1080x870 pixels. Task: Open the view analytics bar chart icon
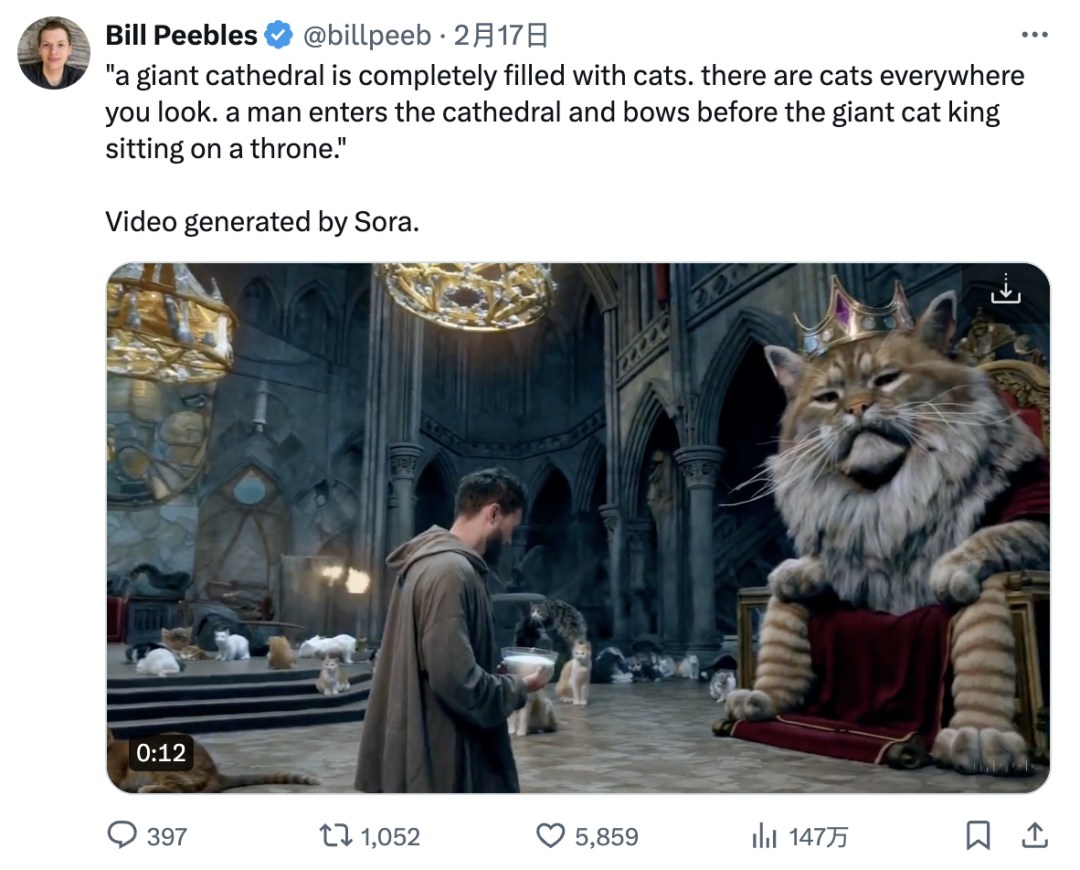(764, 835)
